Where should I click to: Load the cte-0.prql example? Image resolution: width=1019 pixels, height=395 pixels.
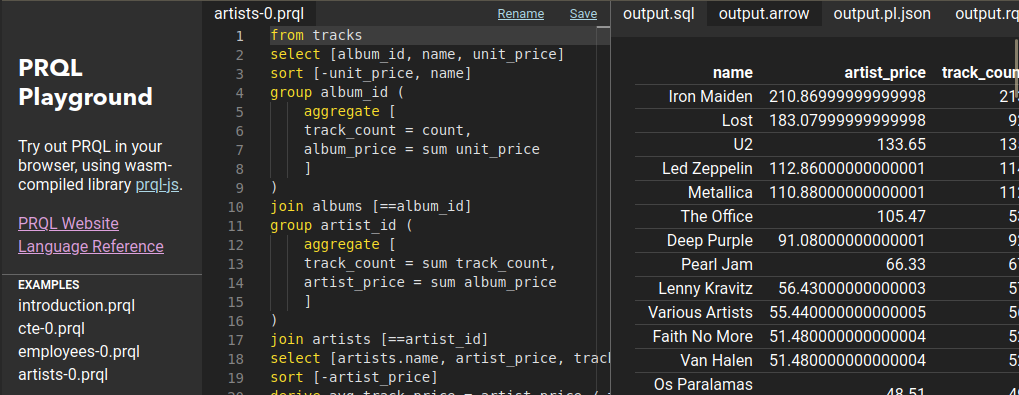51,329
